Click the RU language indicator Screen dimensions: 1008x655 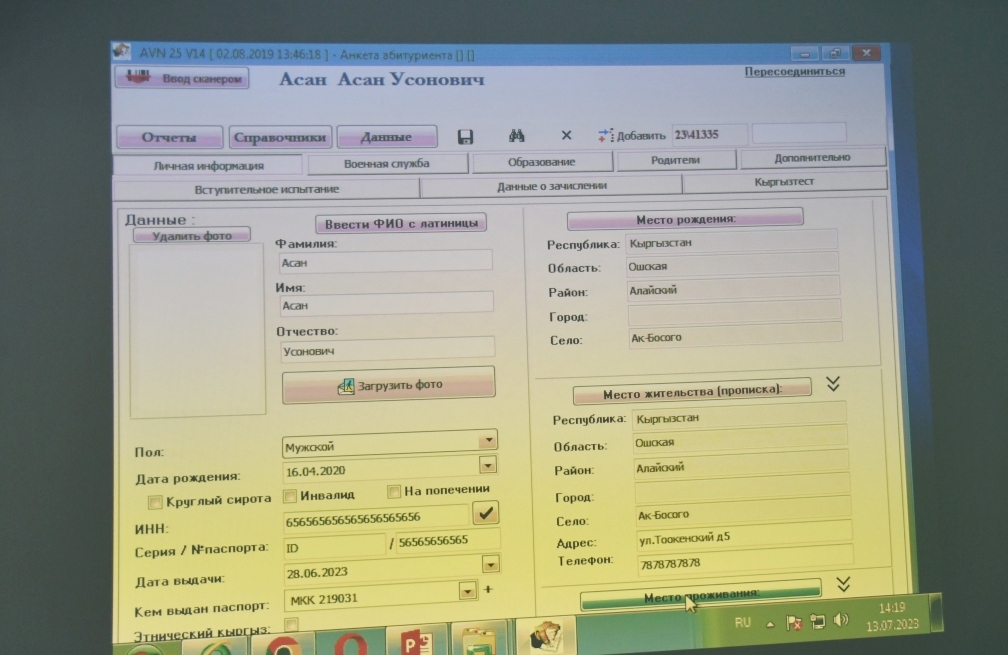[742, 623]
